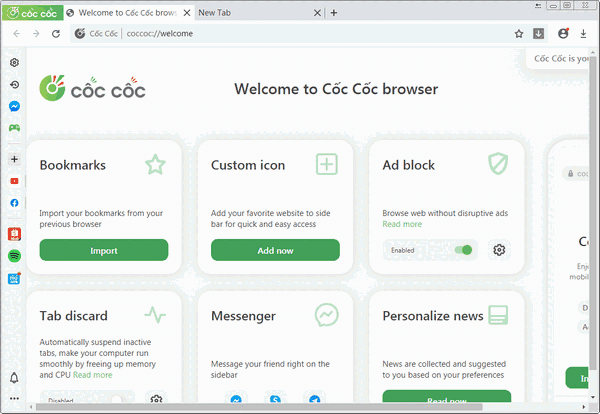
Task: Click the Bookmarks star icon on card
Action: (x=155, y=165)
